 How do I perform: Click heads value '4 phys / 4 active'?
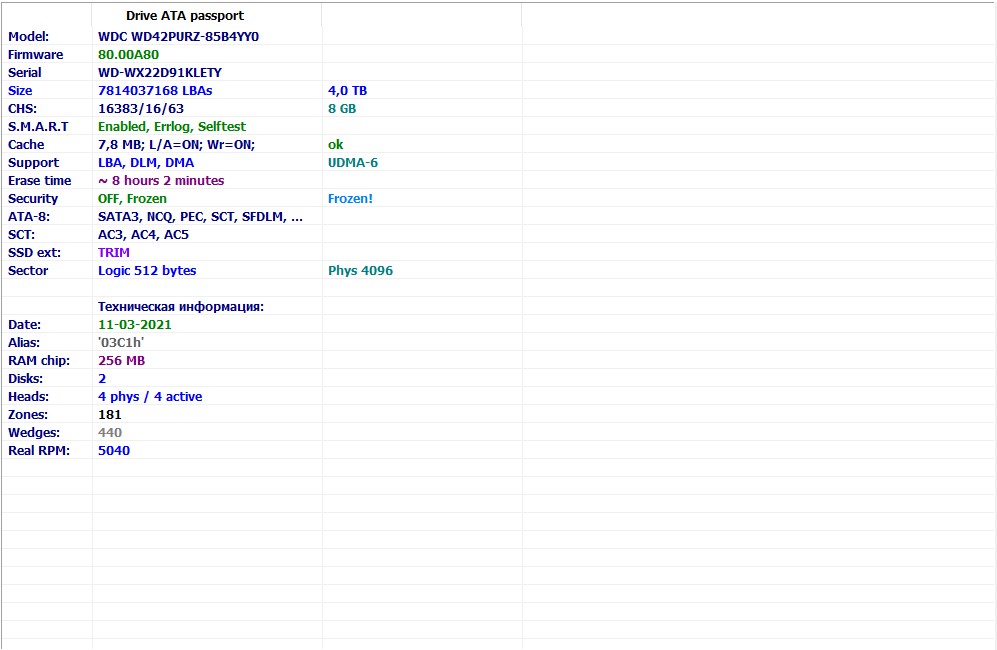point(150,397)
